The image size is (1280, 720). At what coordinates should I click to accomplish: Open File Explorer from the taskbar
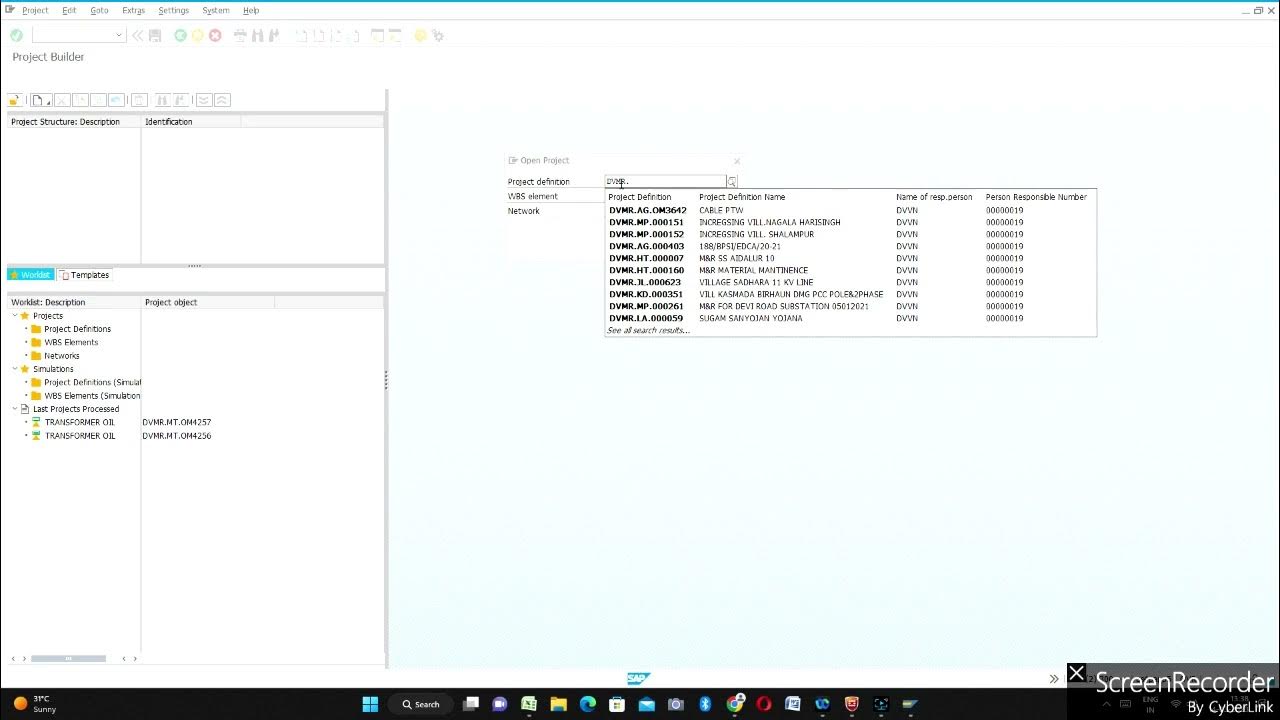(x=558, y=704)
